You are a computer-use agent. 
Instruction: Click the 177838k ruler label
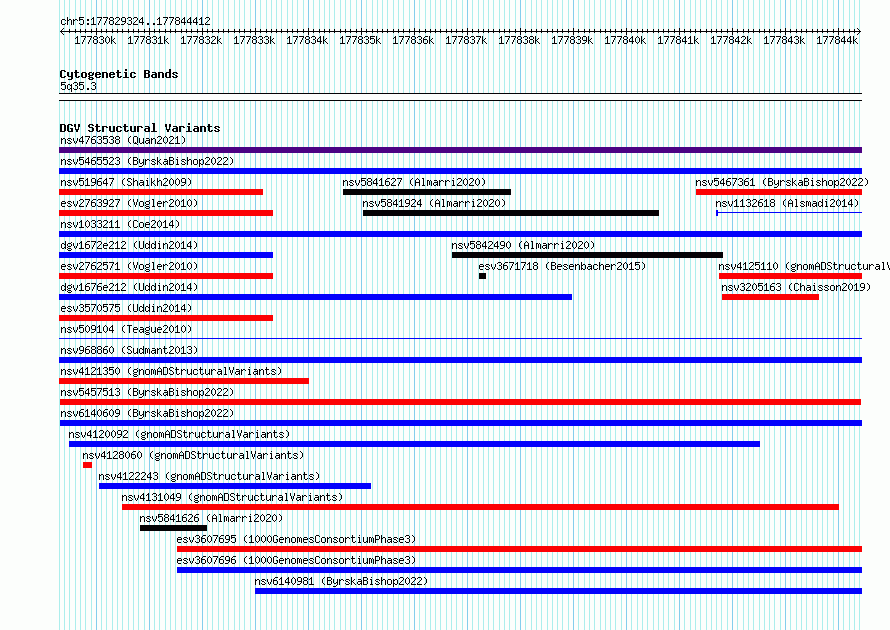click(519, 40)
